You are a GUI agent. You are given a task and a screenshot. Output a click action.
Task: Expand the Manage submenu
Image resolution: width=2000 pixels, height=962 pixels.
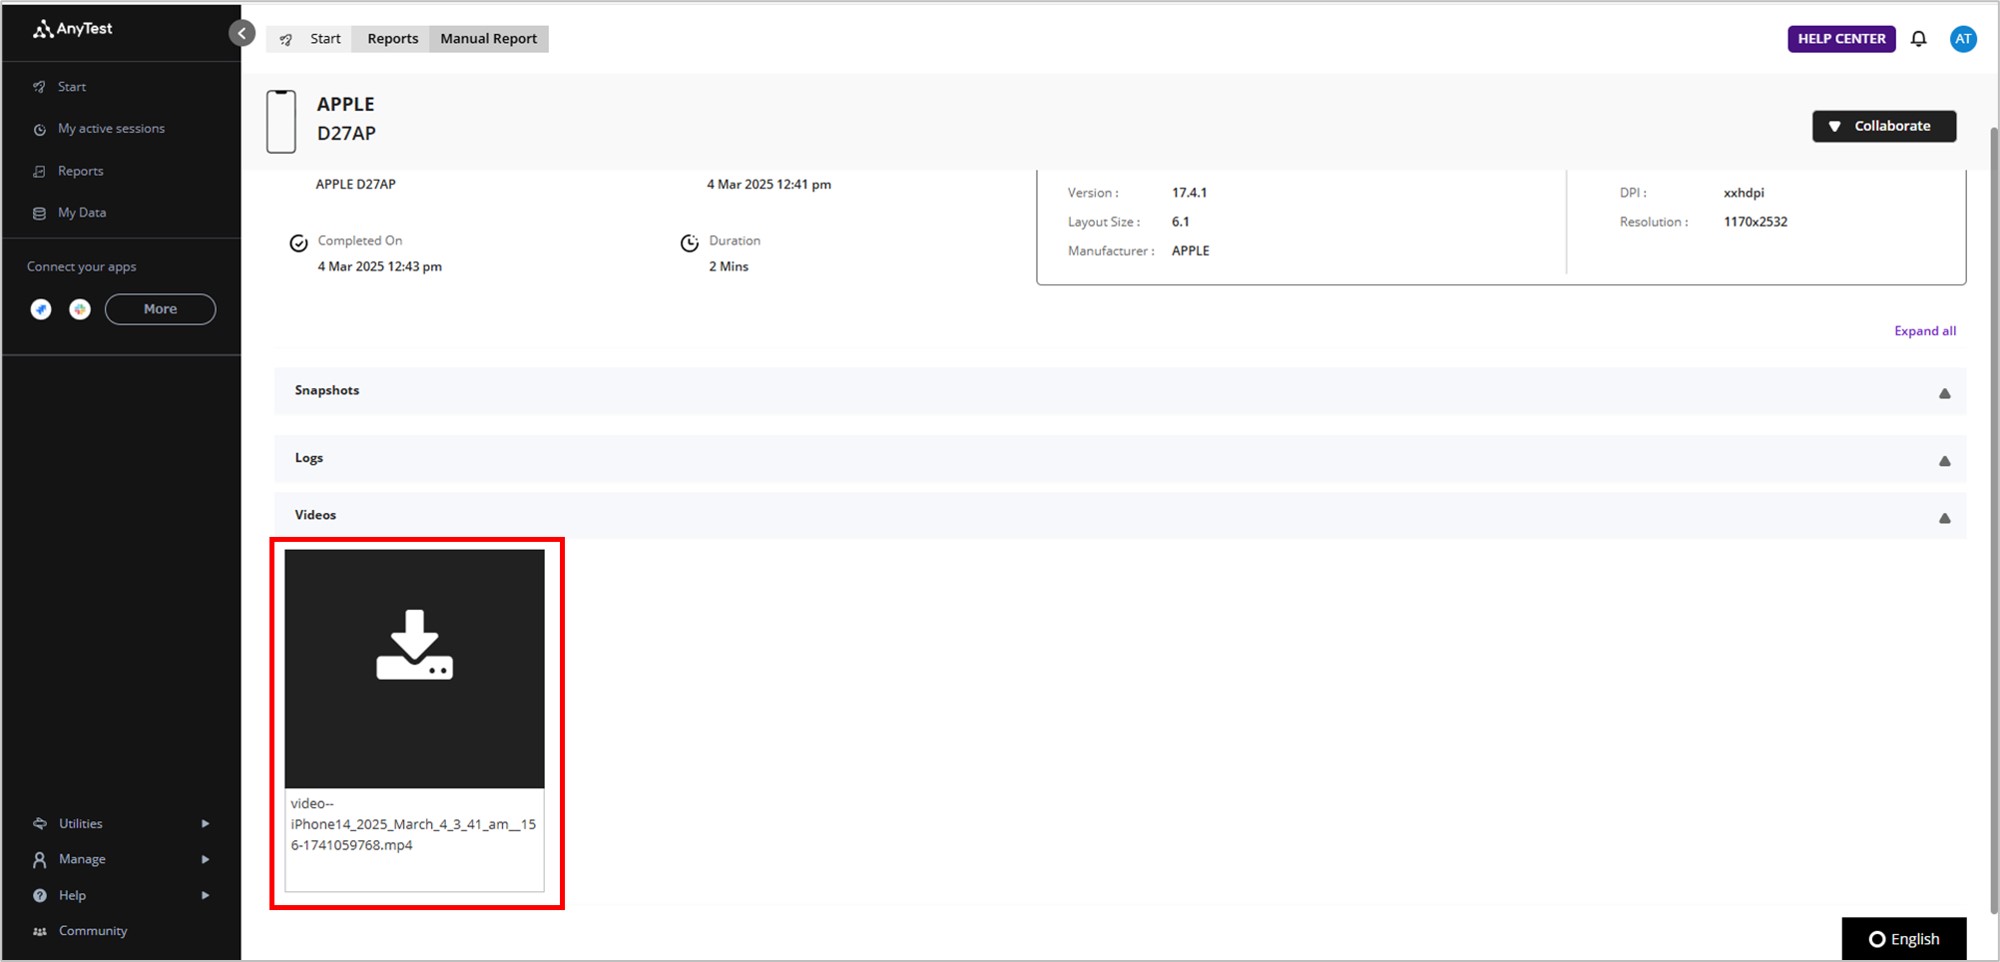pyautogui.click(x=205, y=860)
